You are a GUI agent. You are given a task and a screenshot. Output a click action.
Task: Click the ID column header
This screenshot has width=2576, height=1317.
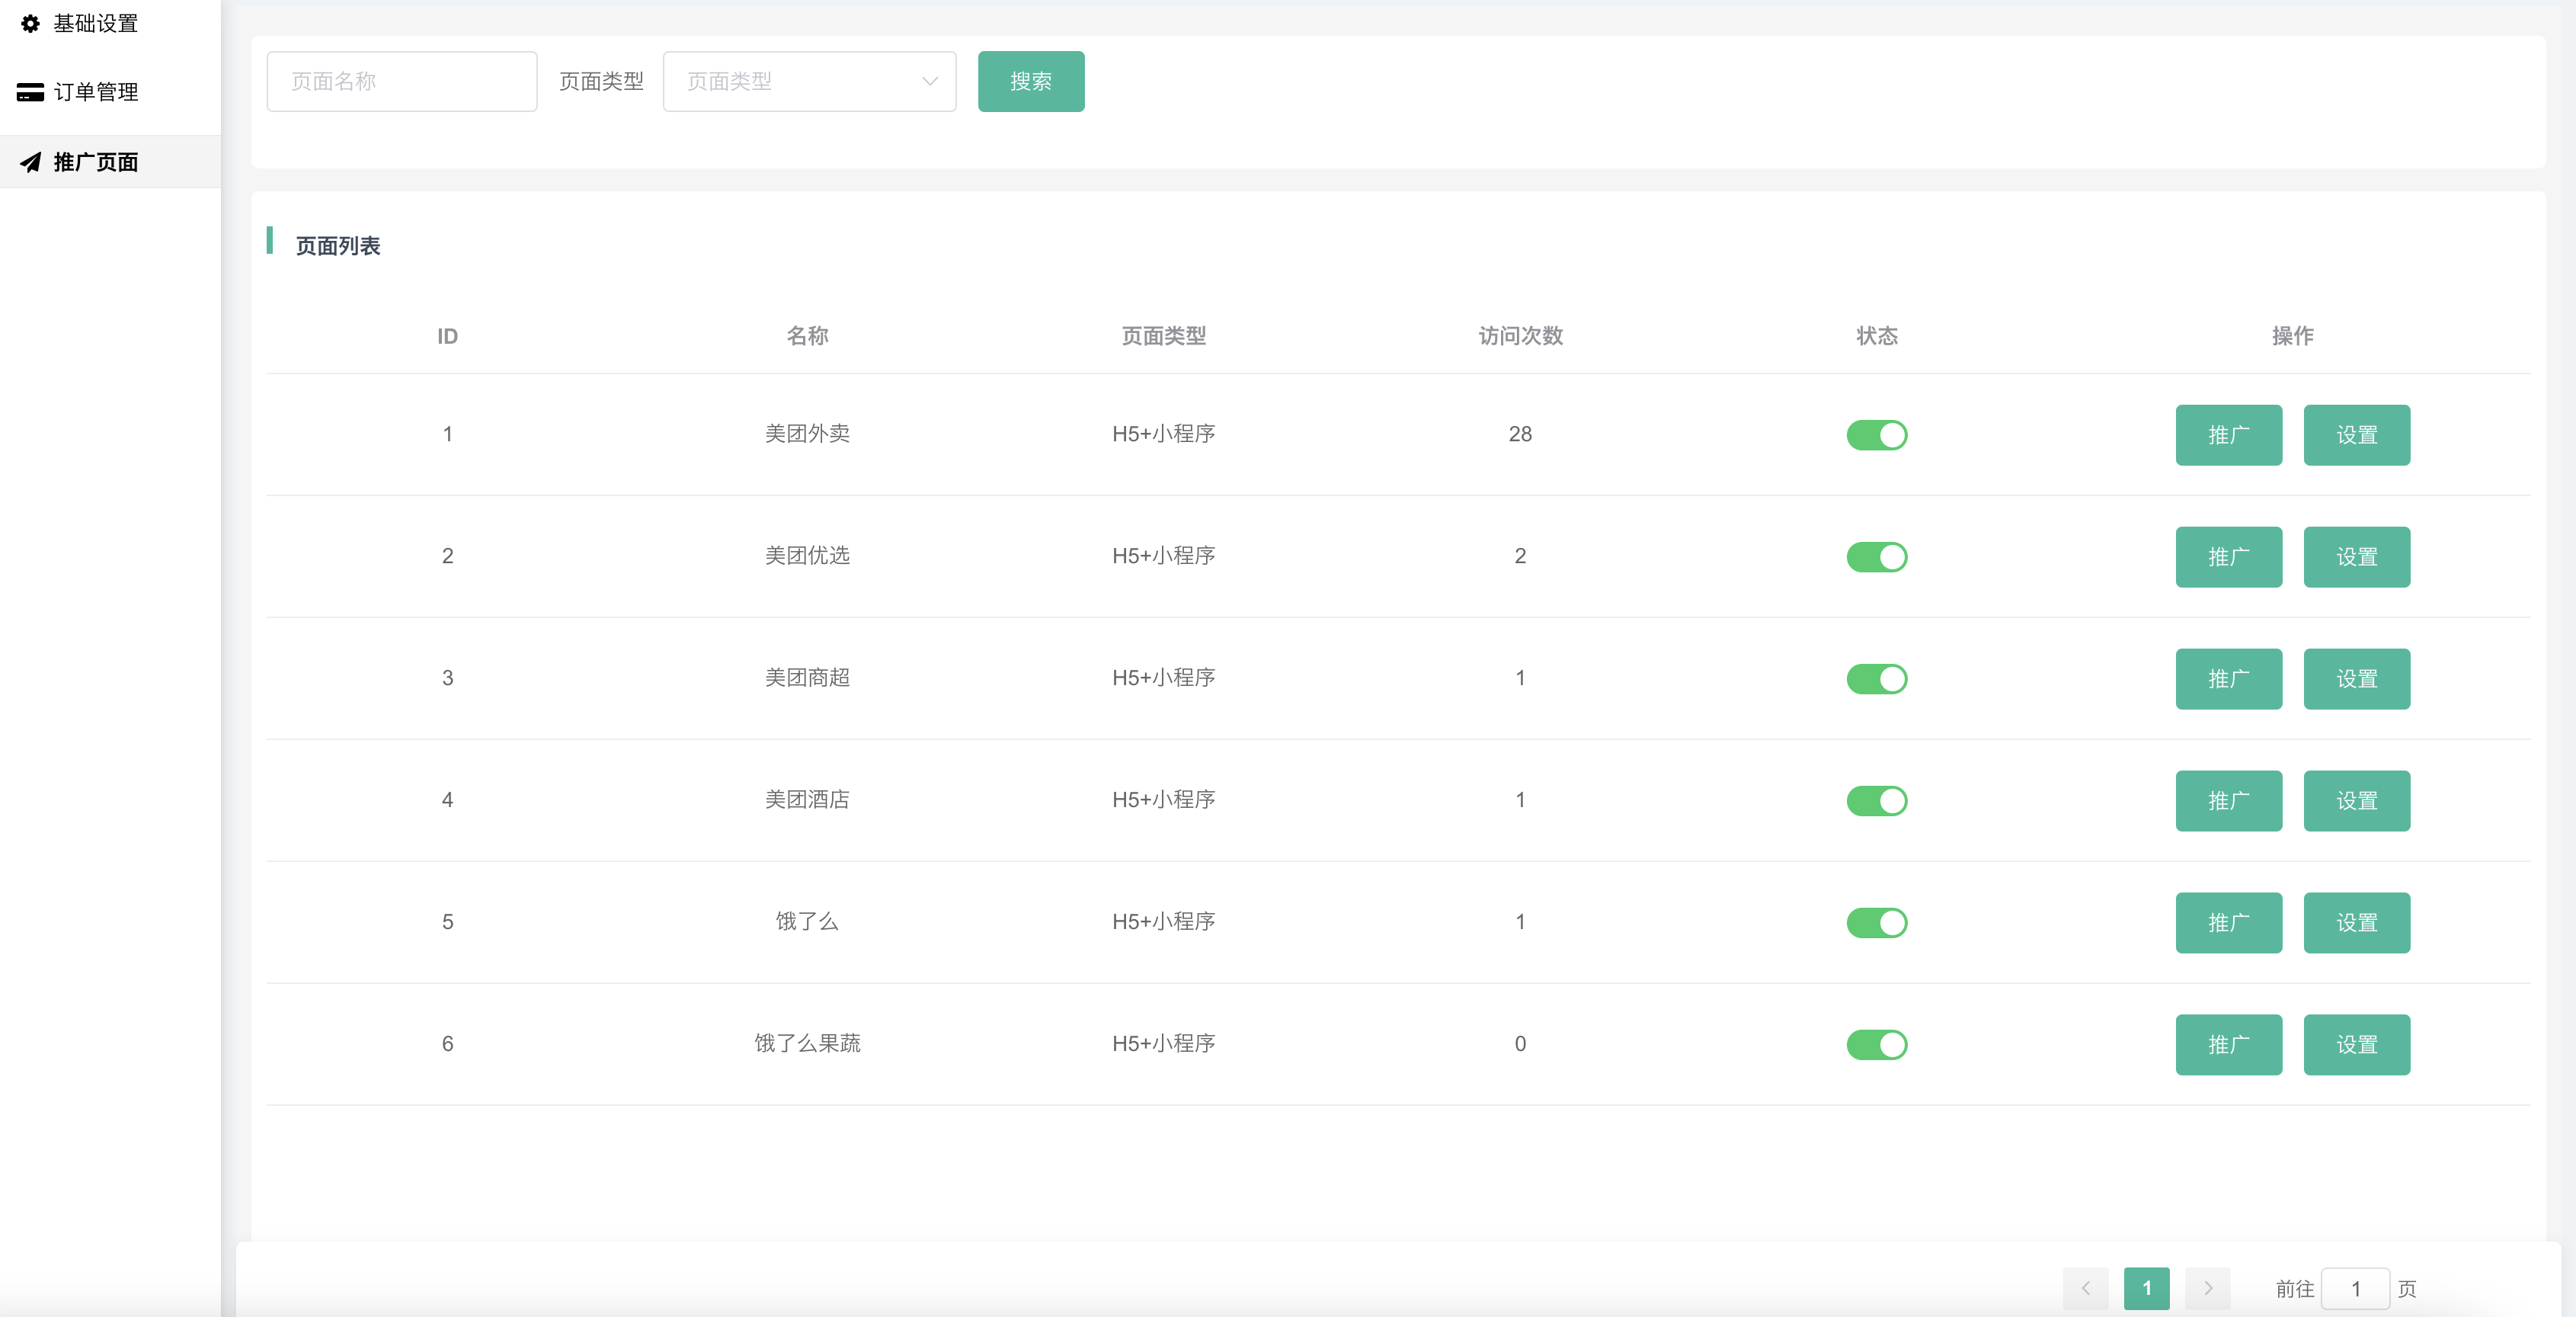pos(447,337)
